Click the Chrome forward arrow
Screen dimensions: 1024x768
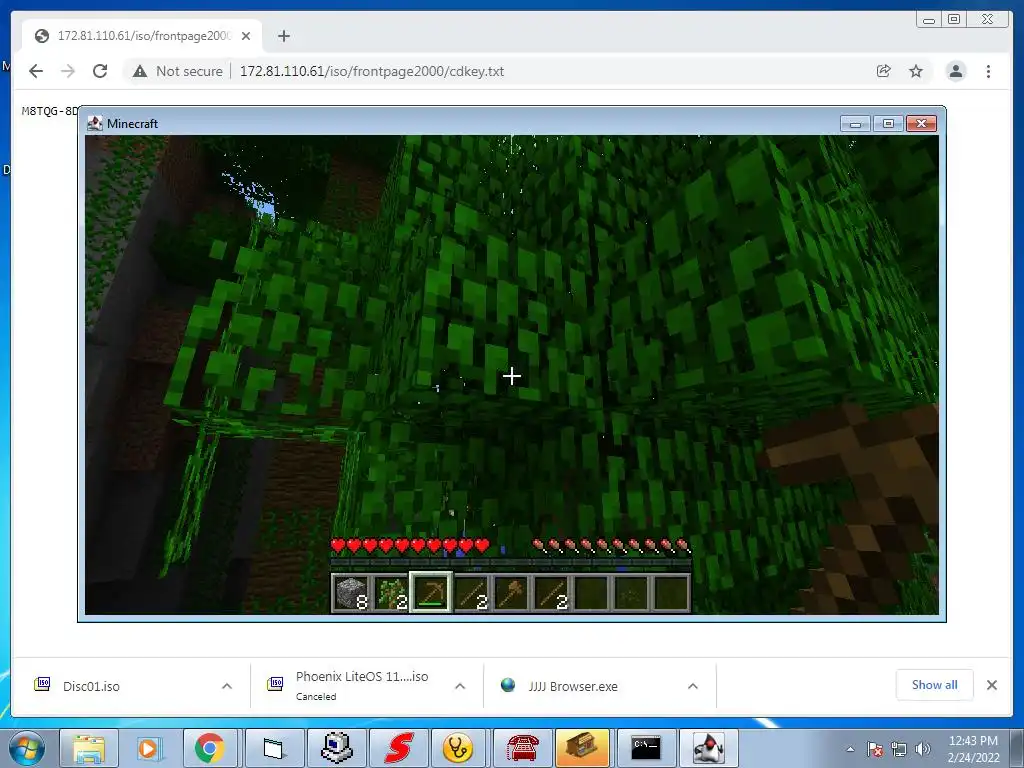pos(68,71)
